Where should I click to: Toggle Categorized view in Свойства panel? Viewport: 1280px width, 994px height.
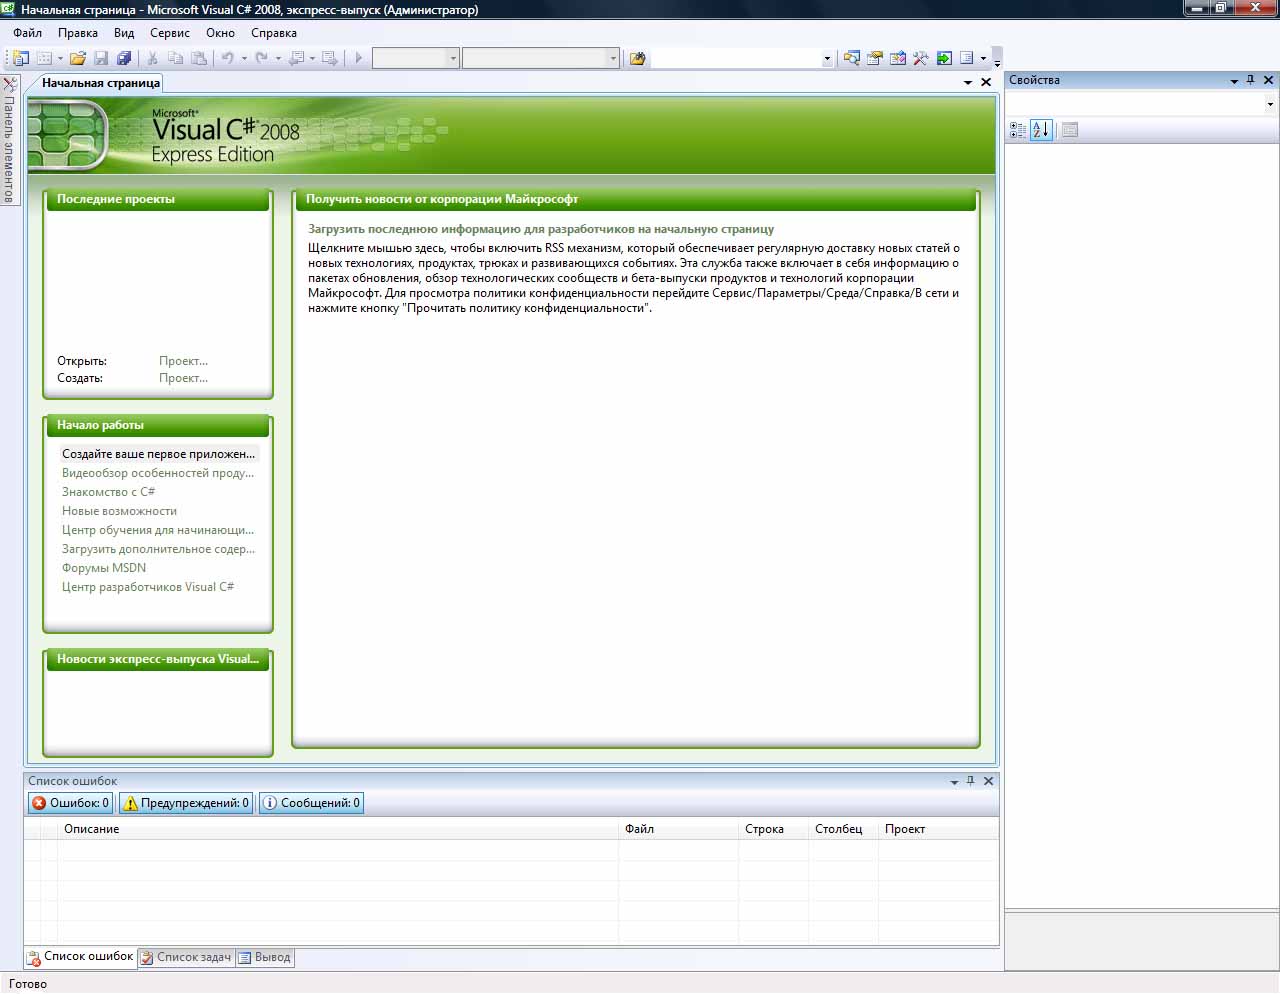tap(1018, 130)
